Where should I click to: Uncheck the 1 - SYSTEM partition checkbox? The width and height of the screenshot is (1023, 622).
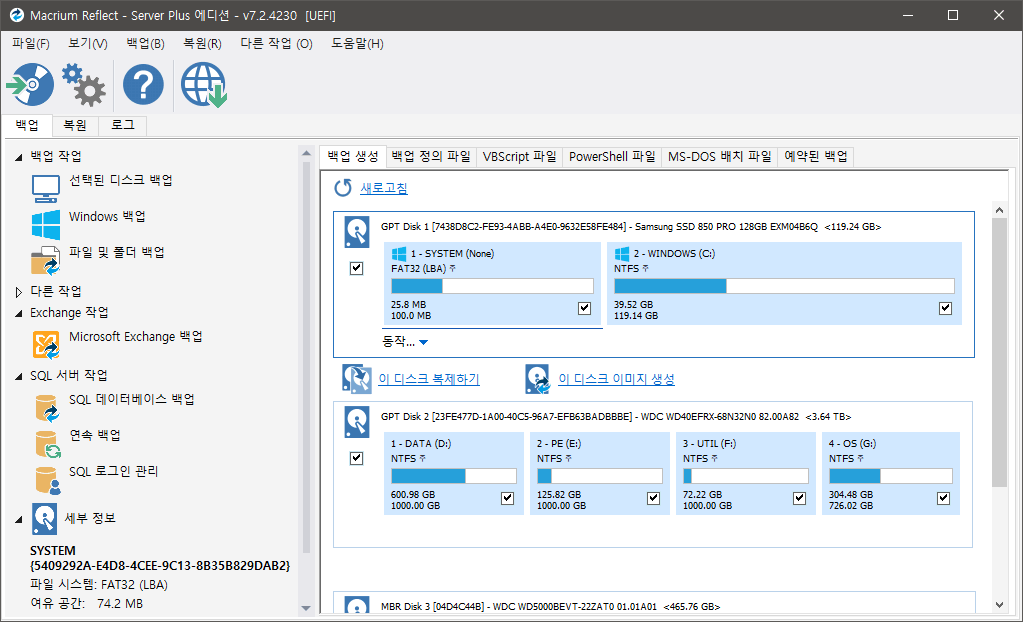[x=585, y=308]
